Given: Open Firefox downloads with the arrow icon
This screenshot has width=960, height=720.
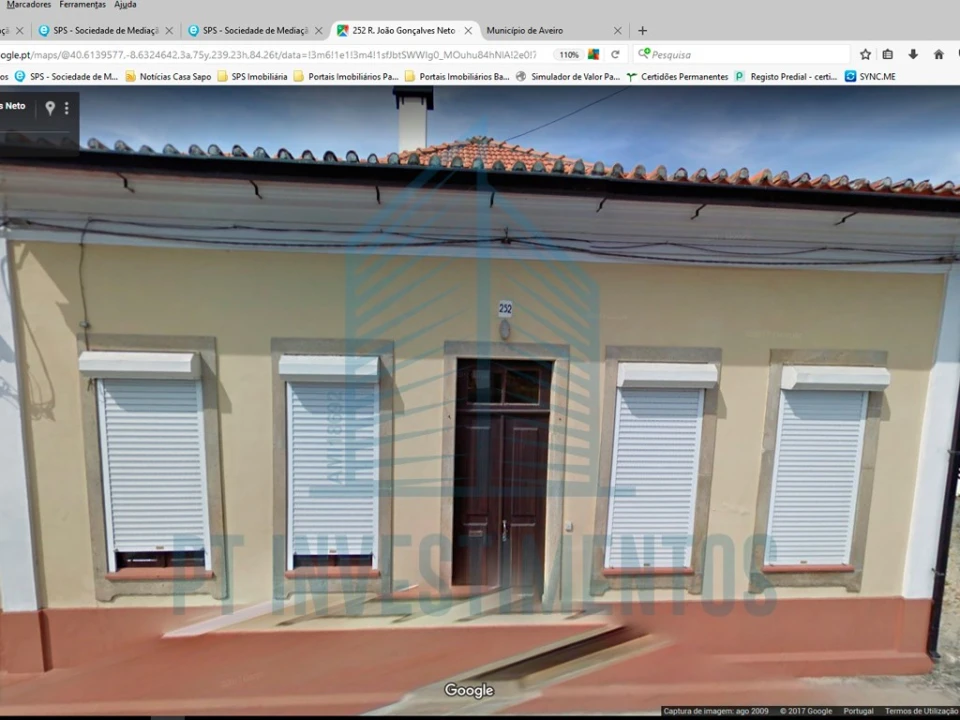Looking at the screenshot, I should [911, 54].
